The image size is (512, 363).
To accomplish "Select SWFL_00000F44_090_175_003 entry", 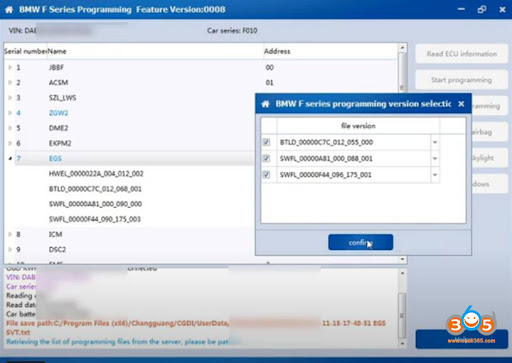I will (x=95, y=219).
